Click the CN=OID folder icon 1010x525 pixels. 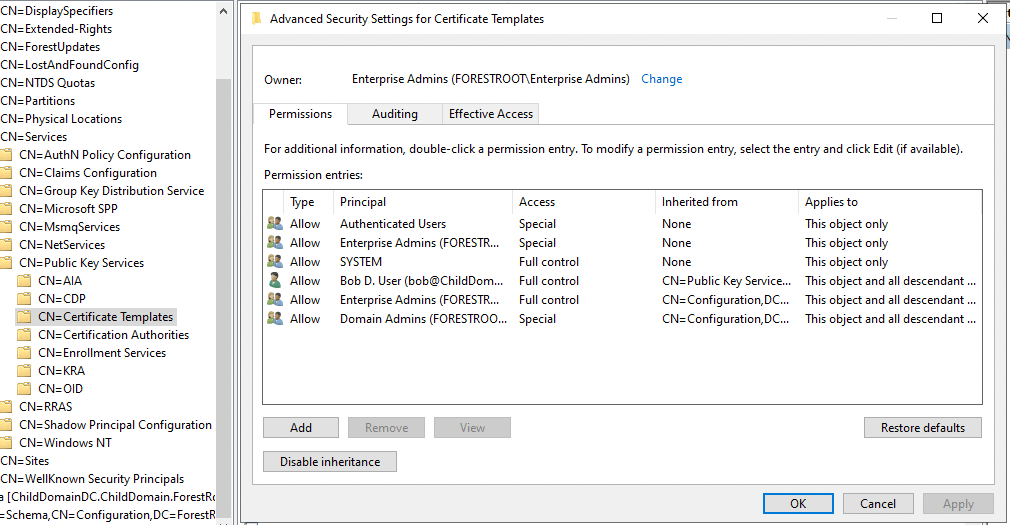pos(25,389)
